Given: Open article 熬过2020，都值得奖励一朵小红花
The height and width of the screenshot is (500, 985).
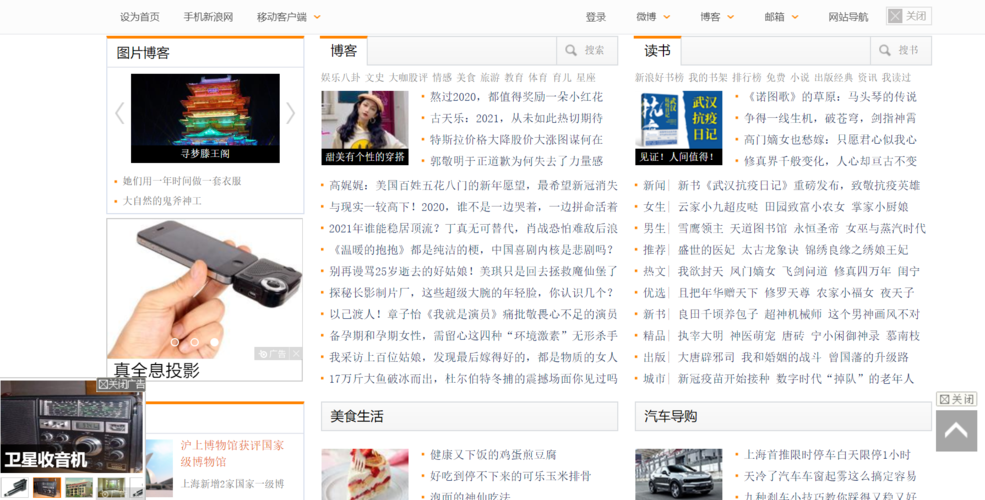Looking at the screenshot, I should [516, 97].
